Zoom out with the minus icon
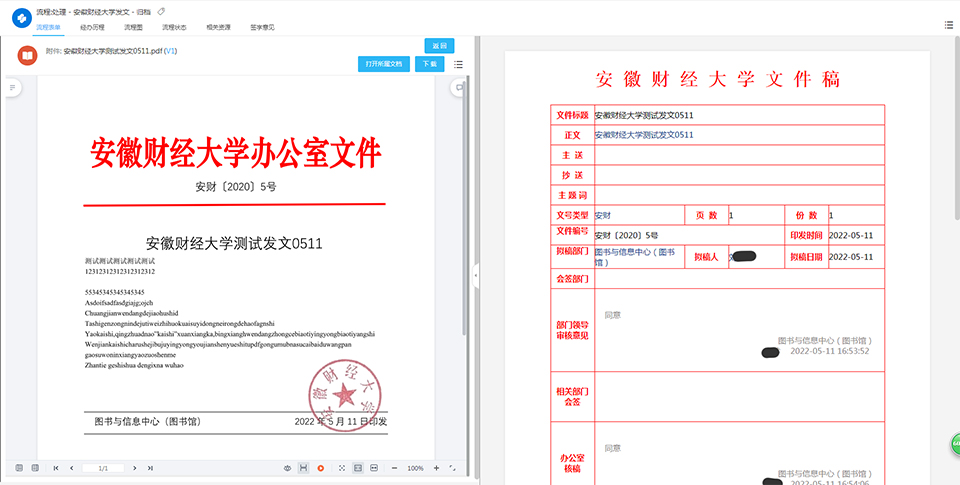 [x=394, y=468]
